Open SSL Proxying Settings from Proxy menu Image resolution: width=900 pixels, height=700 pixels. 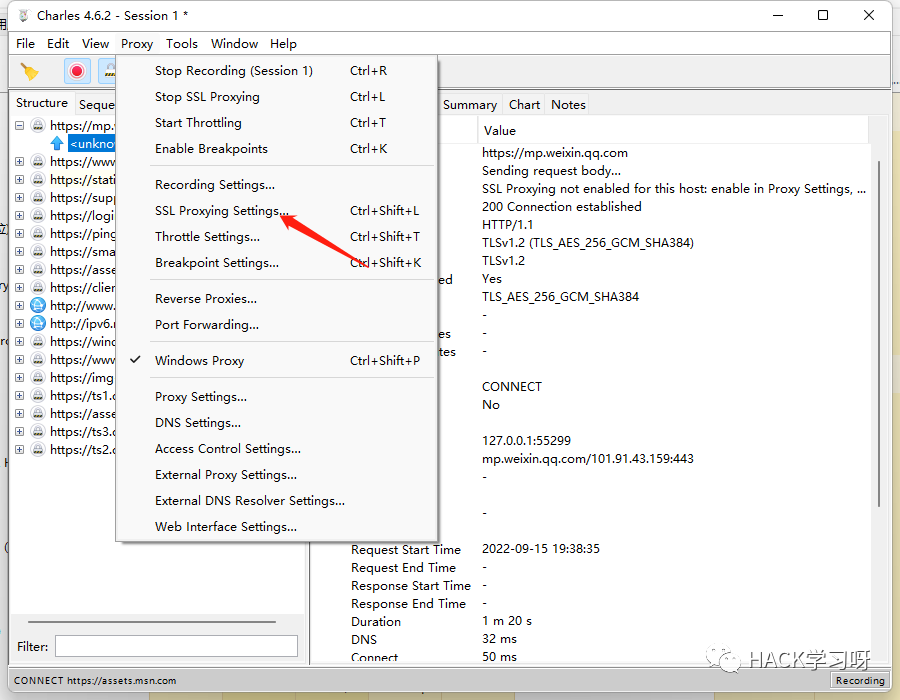pos(276,211)
